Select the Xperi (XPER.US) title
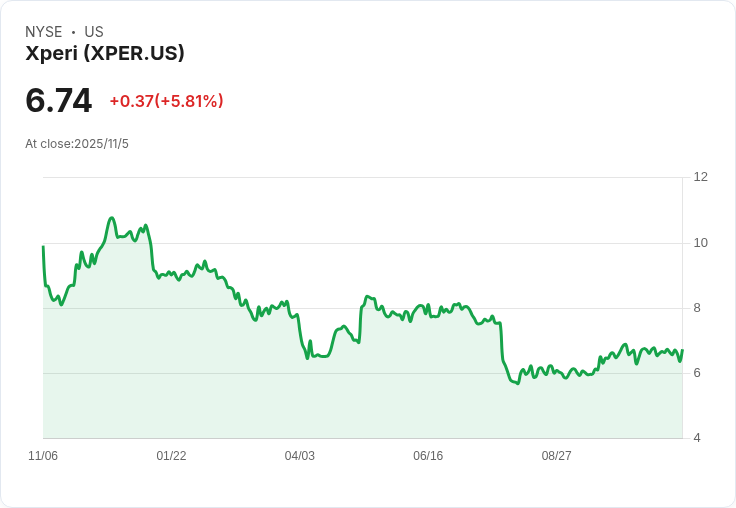The image size is (736, 508). pyautogui.click(x=105, y=54)
